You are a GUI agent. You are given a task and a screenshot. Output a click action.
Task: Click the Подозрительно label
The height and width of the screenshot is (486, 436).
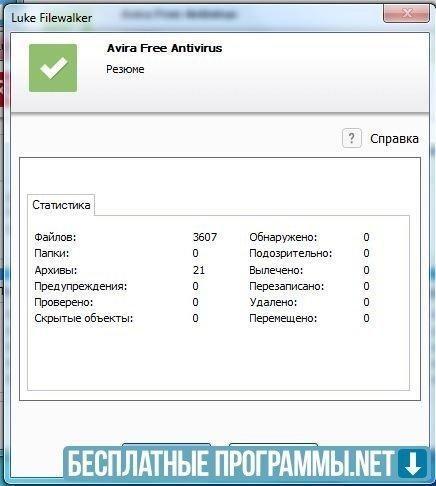tap(291, 253)
